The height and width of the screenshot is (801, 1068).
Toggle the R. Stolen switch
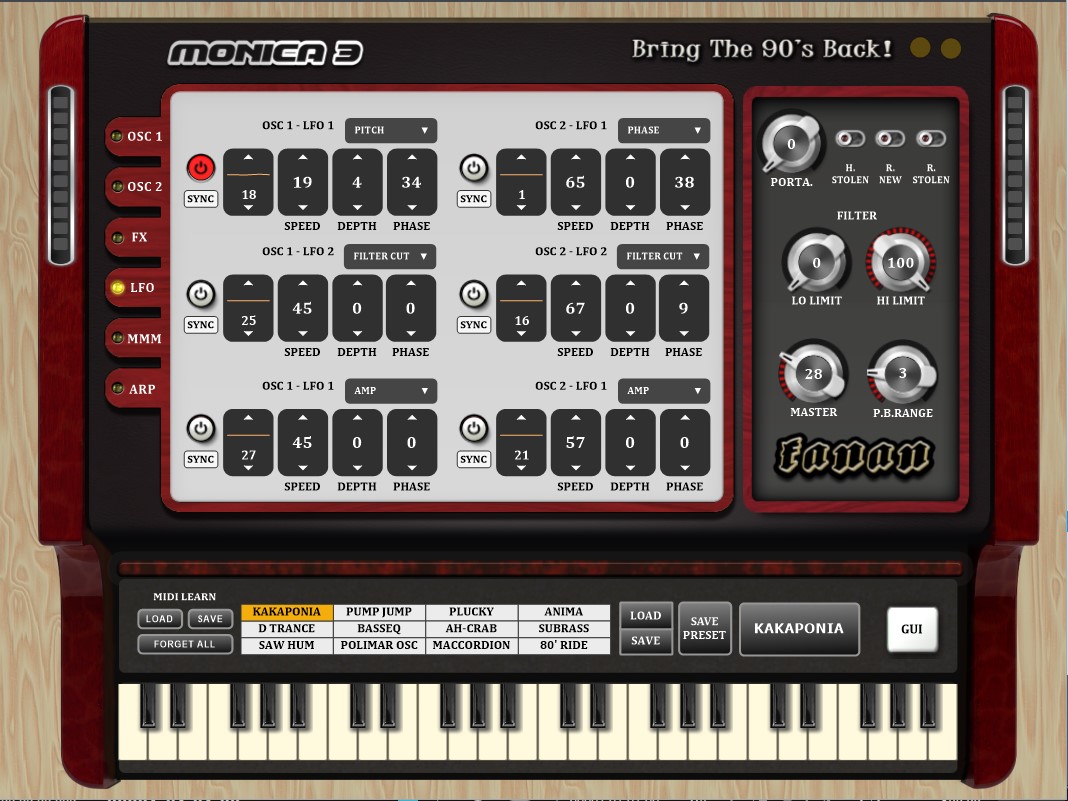pyautogui.click(x=930, y=139)
